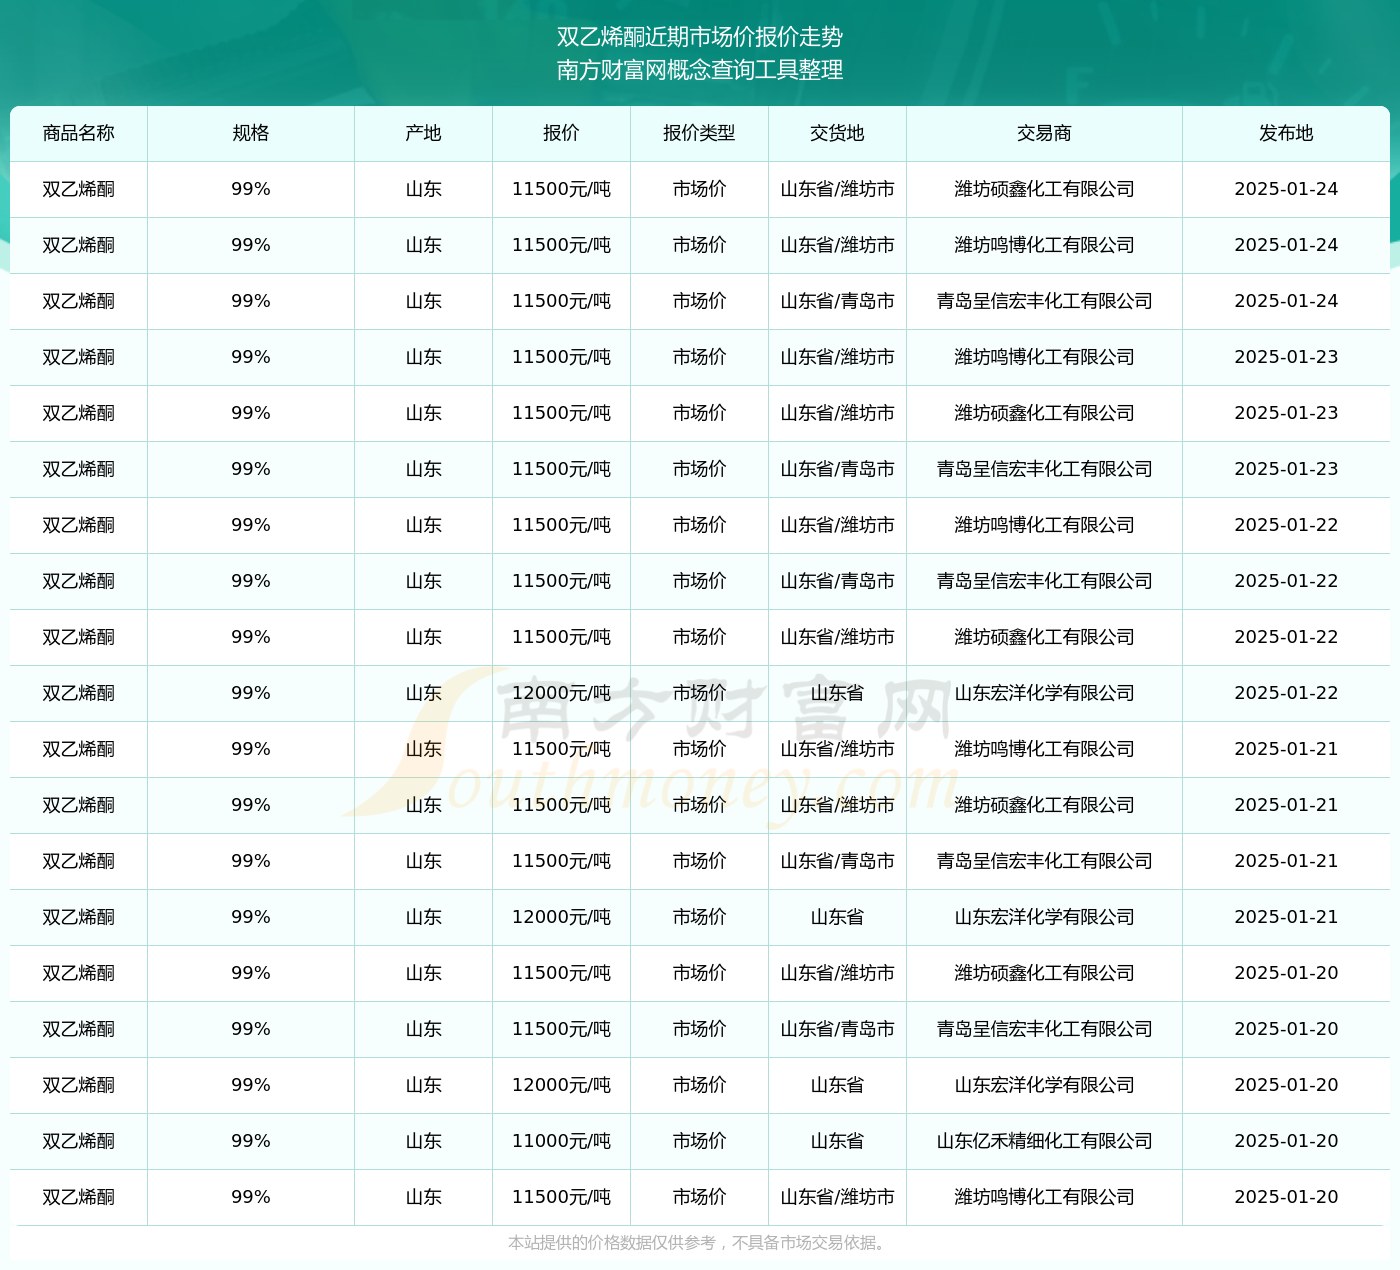Click date 2025-01-21 in the 山东宏洋化学 row

click(x=1287, y=917)
